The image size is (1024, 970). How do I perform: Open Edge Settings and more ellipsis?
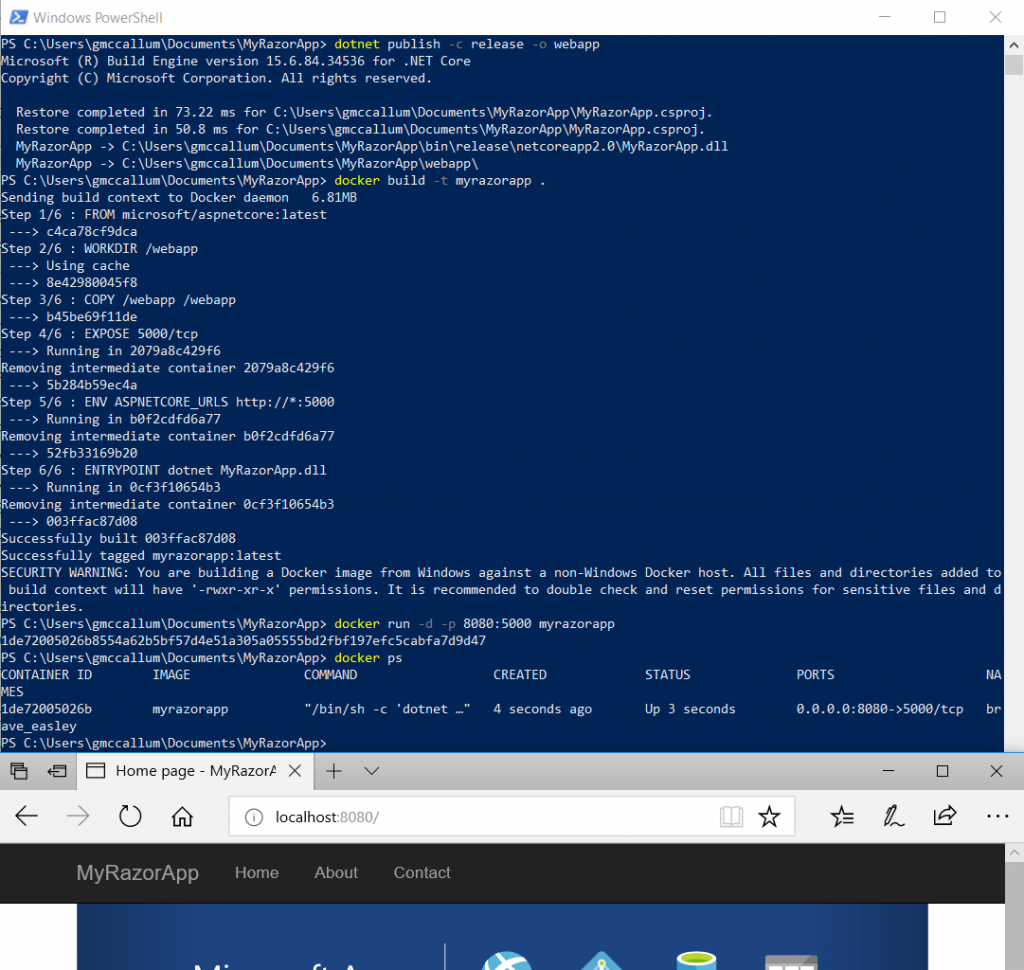tap(998, 816)
